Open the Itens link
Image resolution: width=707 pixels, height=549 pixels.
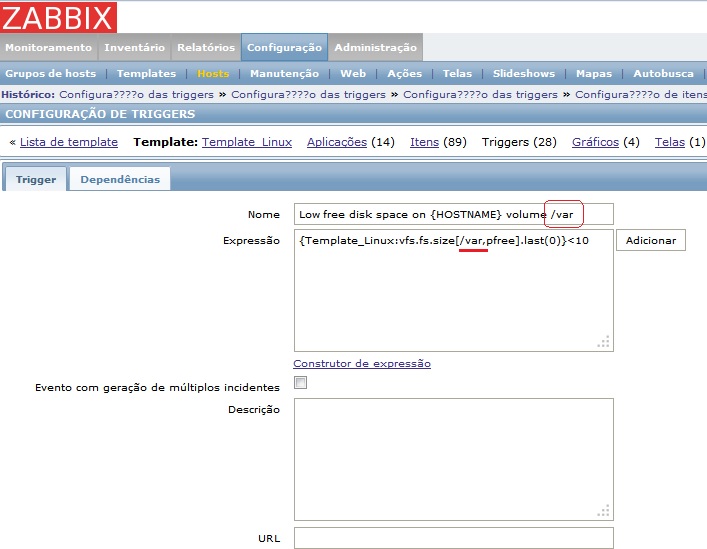(424, 142)
